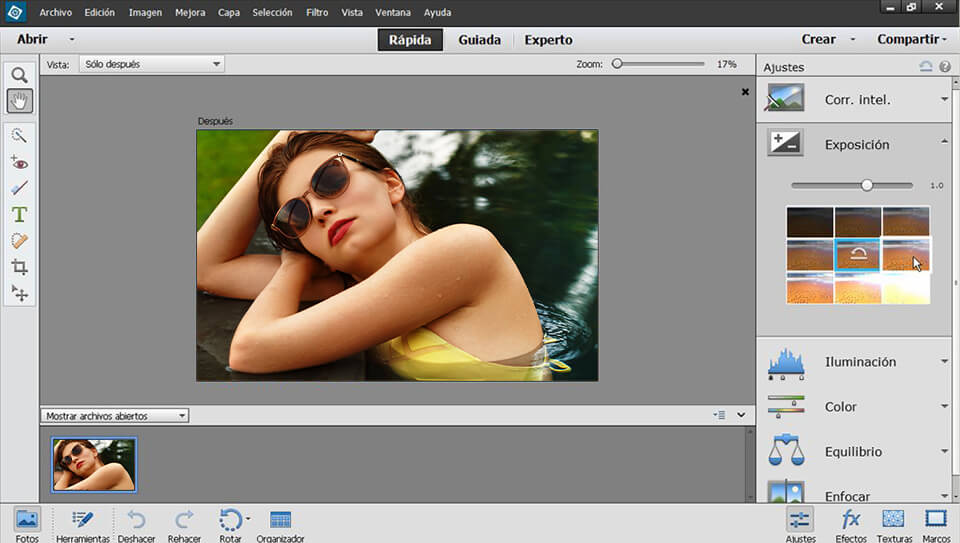Screen dimensions: 960x543
Task: Choose the darkest exposure preset thumbnail
Action: [x=809, y=222]
